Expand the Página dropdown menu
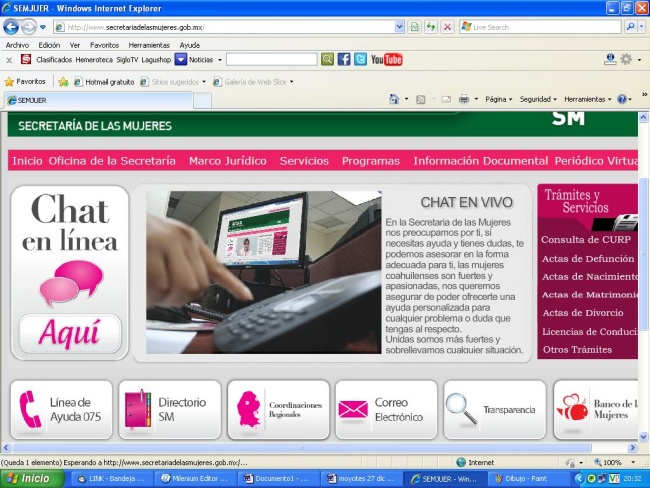The width and height of the screenshot is (650, 488). coord(498,100)
